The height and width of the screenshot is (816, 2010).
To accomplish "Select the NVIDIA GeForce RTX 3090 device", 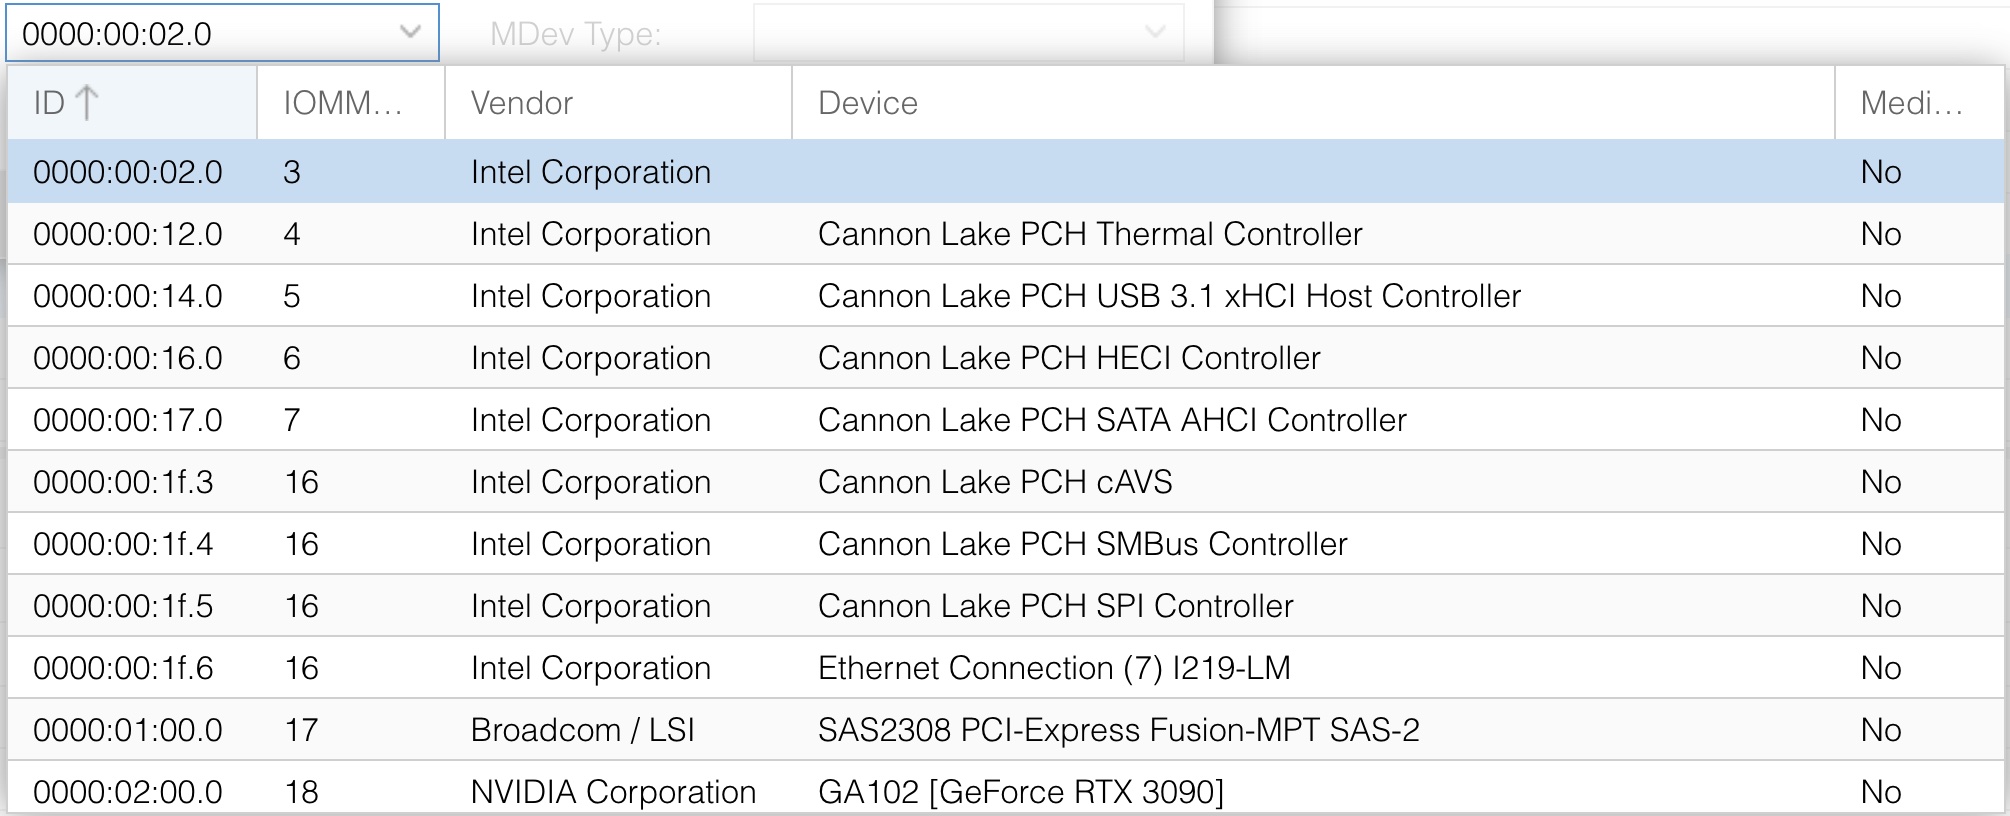I will point(600,791).
